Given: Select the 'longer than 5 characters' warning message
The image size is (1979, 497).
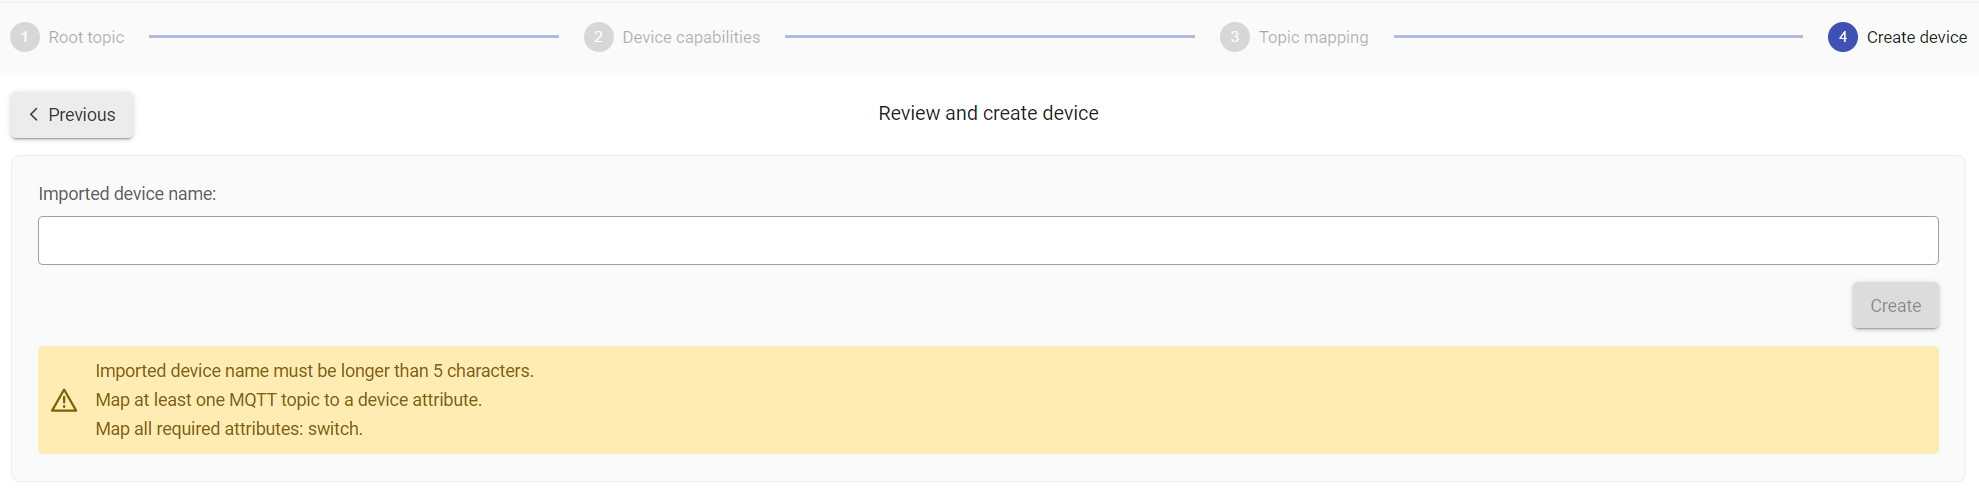Looking at the screenshot, I should [x=314, y=371].
